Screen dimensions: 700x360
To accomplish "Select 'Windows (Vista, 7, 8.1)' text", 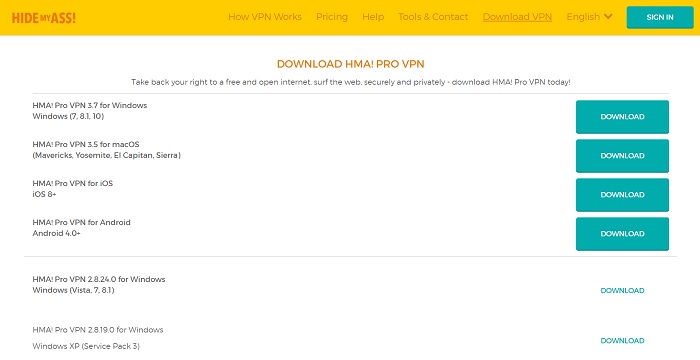I will tap(73, 290).
